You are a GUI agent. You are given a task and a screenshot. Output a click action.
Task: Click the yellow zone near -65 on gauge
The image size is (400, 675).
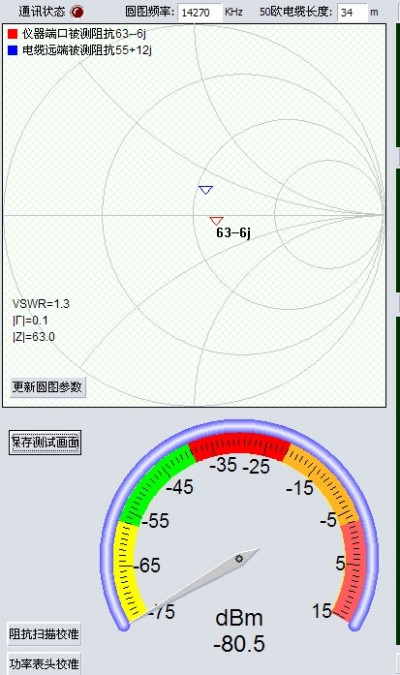click(x=126, y=568)
